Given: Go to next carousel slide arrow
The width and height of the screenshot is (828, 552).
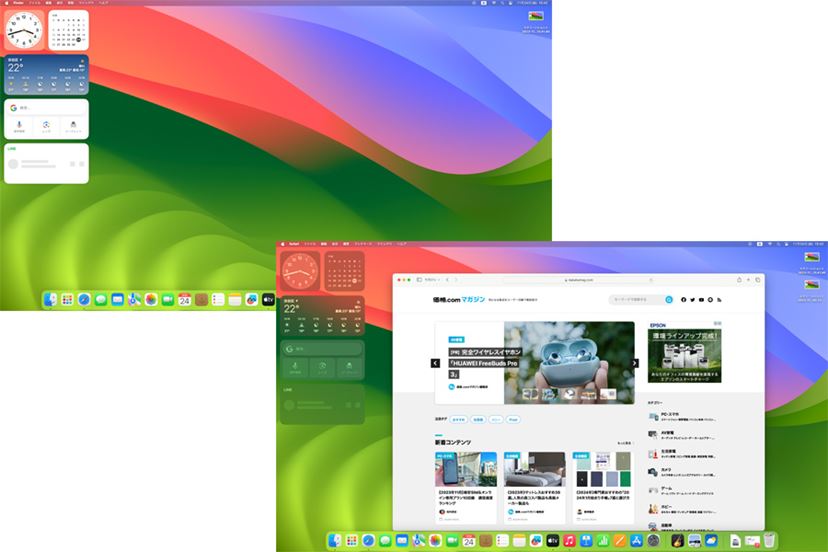Looking at the screenshot, I should (x=634, y=363).
